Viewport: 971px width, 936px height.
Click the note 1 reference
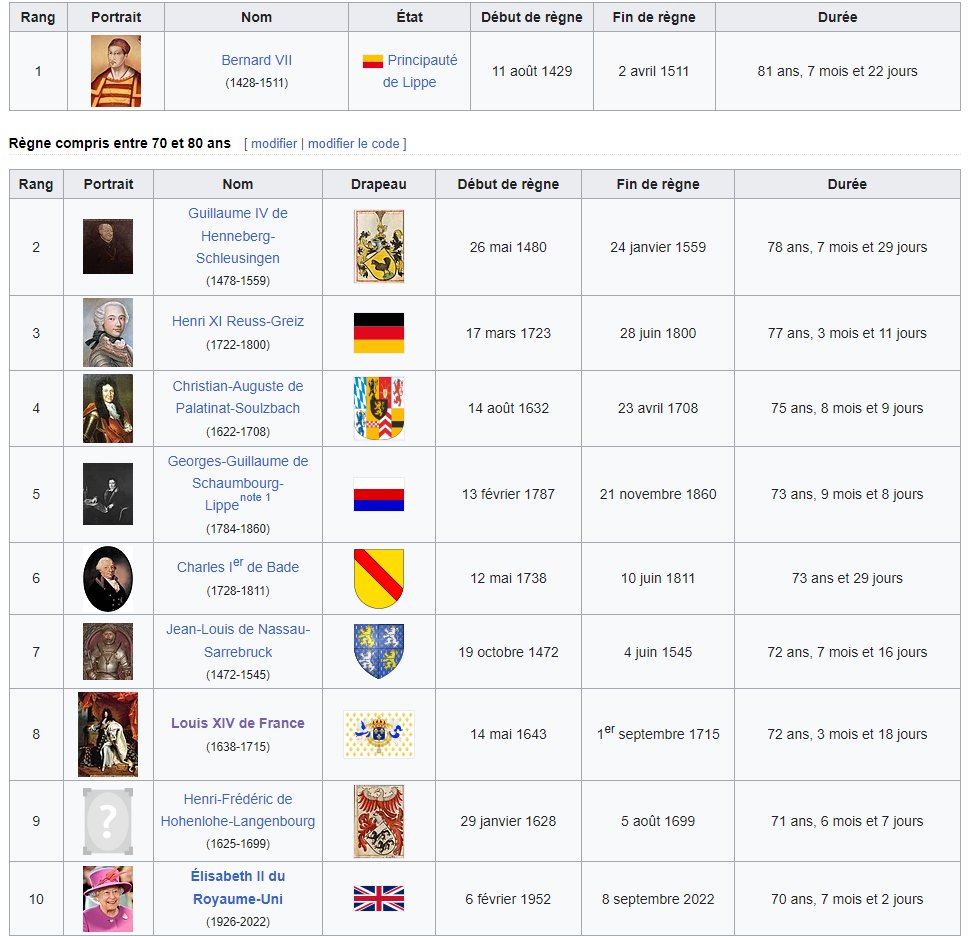coord(255,497)
